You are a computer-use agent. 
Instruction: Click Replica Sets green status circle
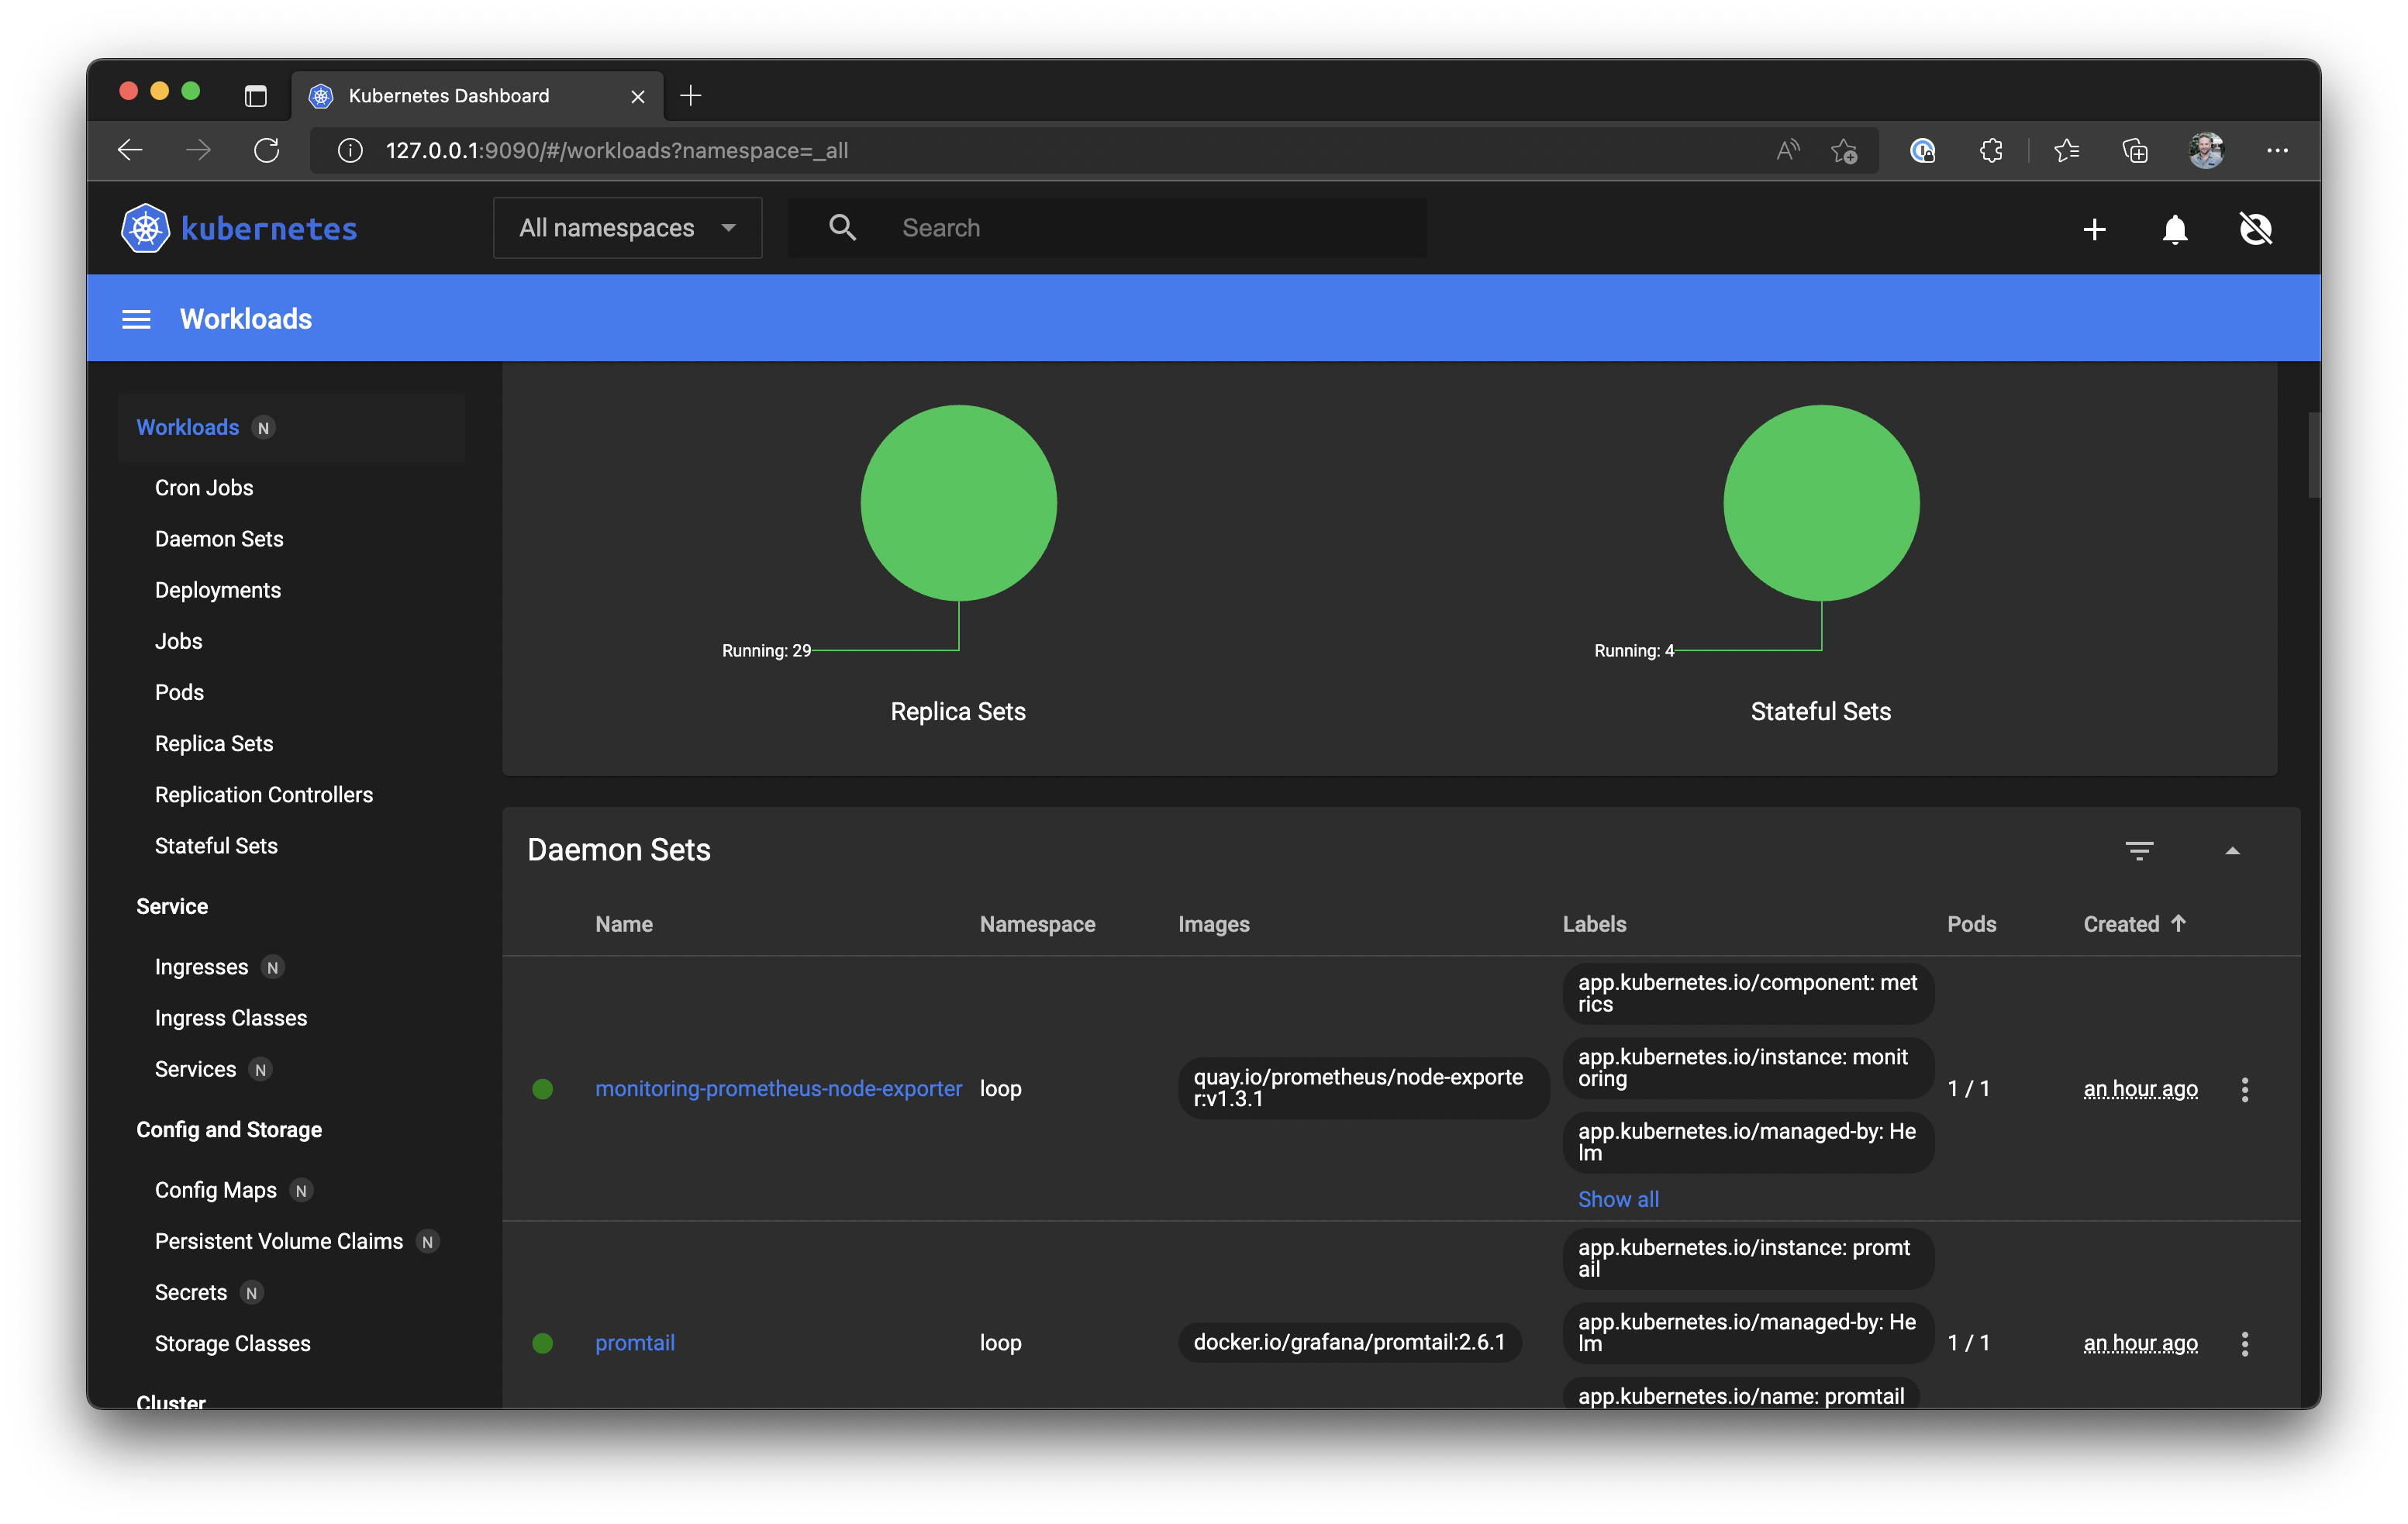(x=958, y=503)
